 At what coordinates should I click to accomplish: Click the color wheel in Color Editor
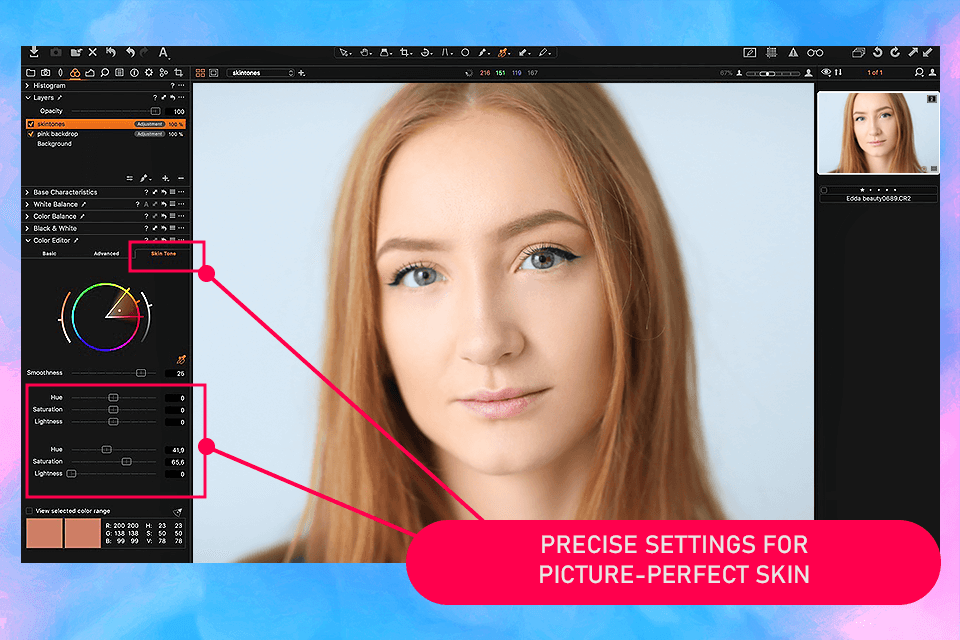pos(106,317)
